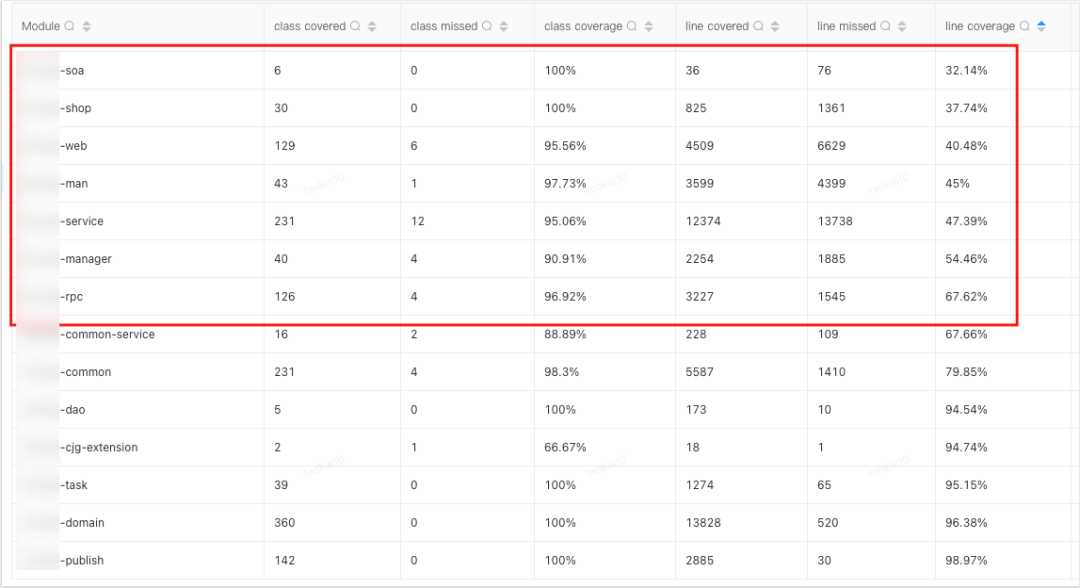Viewport: 1080px width, 588px height.
Task: Click the line coverage header label
Action: 980,26
